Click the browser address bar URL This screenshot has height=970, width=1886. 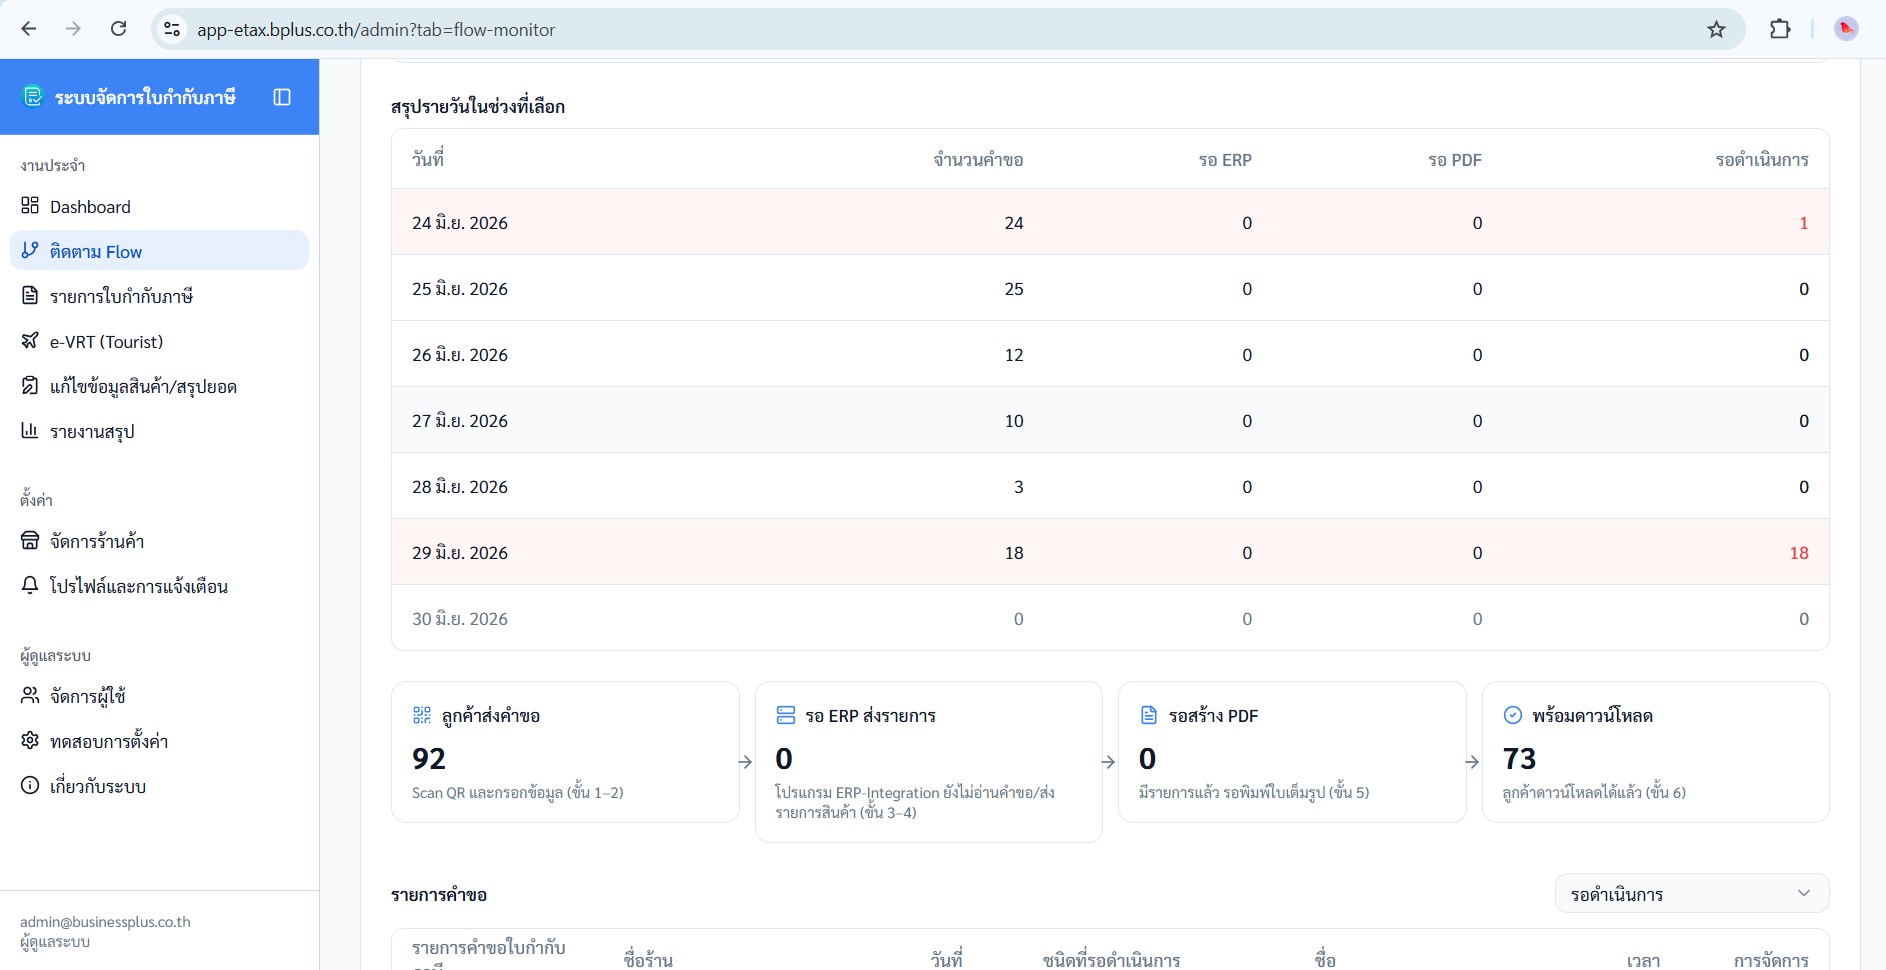tap(376, 30)
